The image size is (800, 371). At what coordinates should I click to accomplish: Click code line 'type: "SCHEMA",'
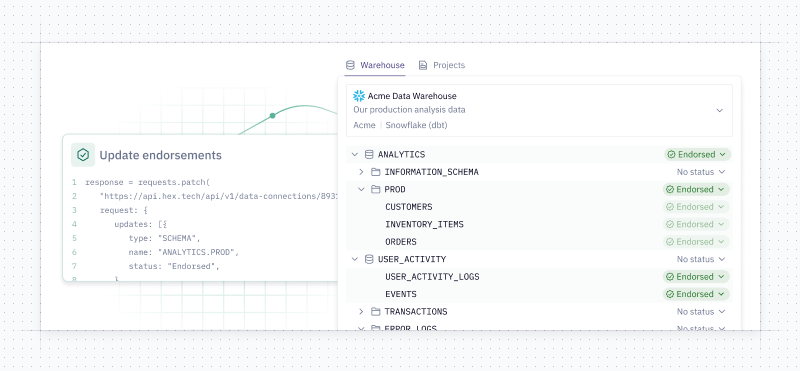pos(165,238)
